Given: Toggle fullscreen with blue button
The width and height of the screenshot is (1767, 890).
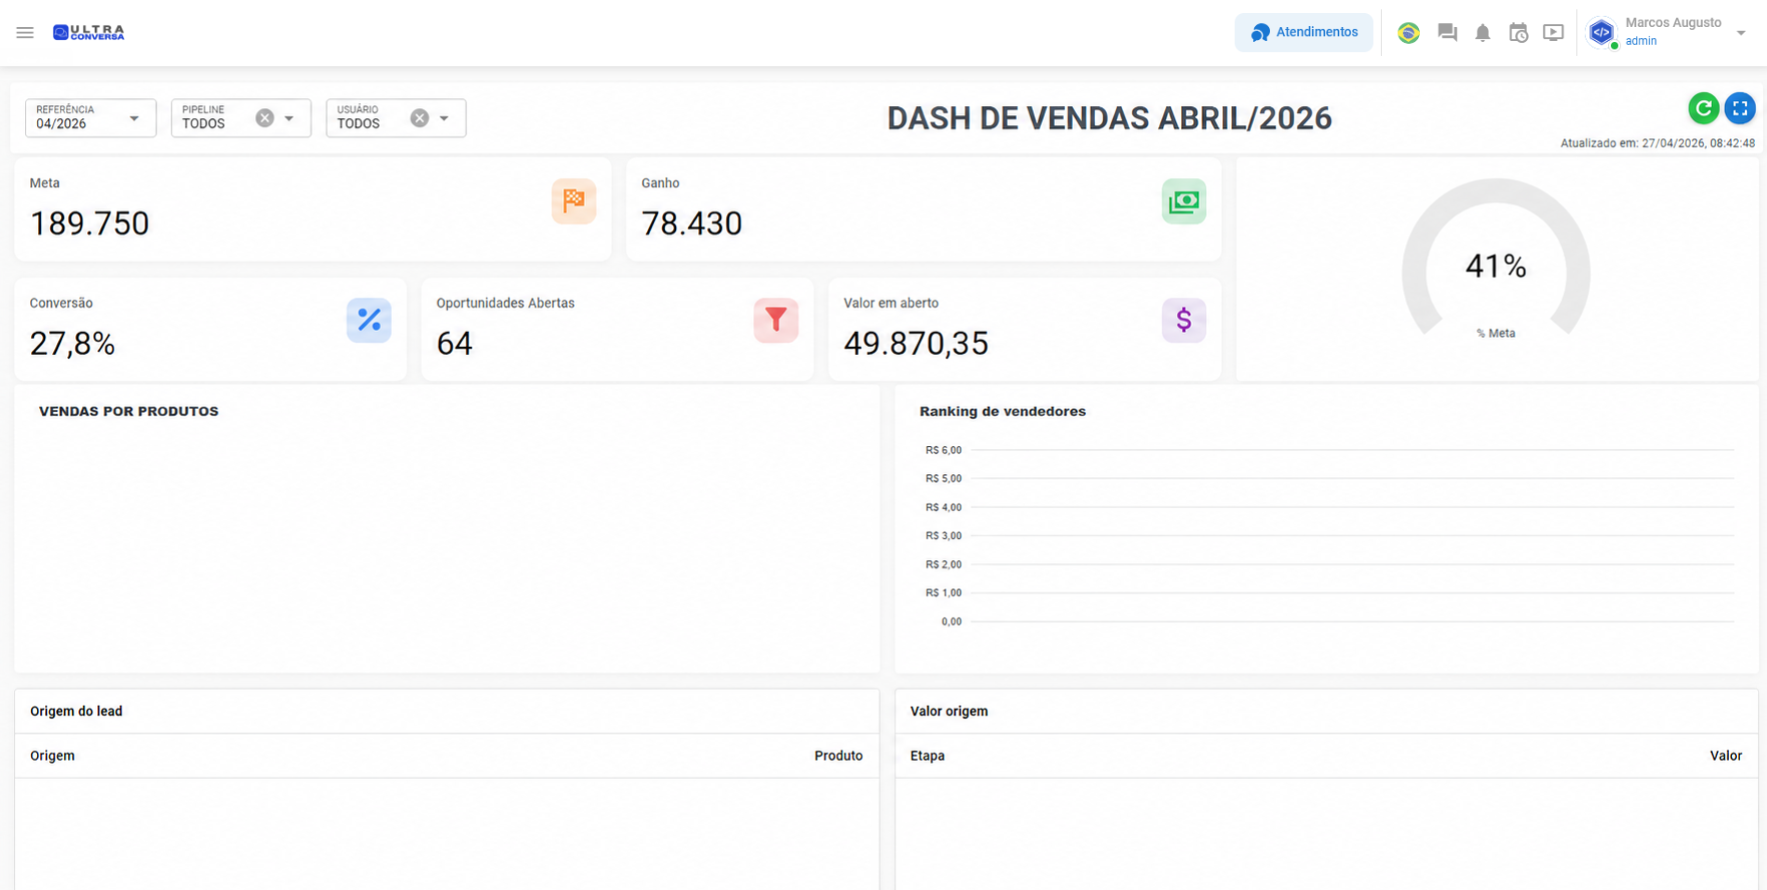Looking at the screenshot, I should coord(1740,108).
